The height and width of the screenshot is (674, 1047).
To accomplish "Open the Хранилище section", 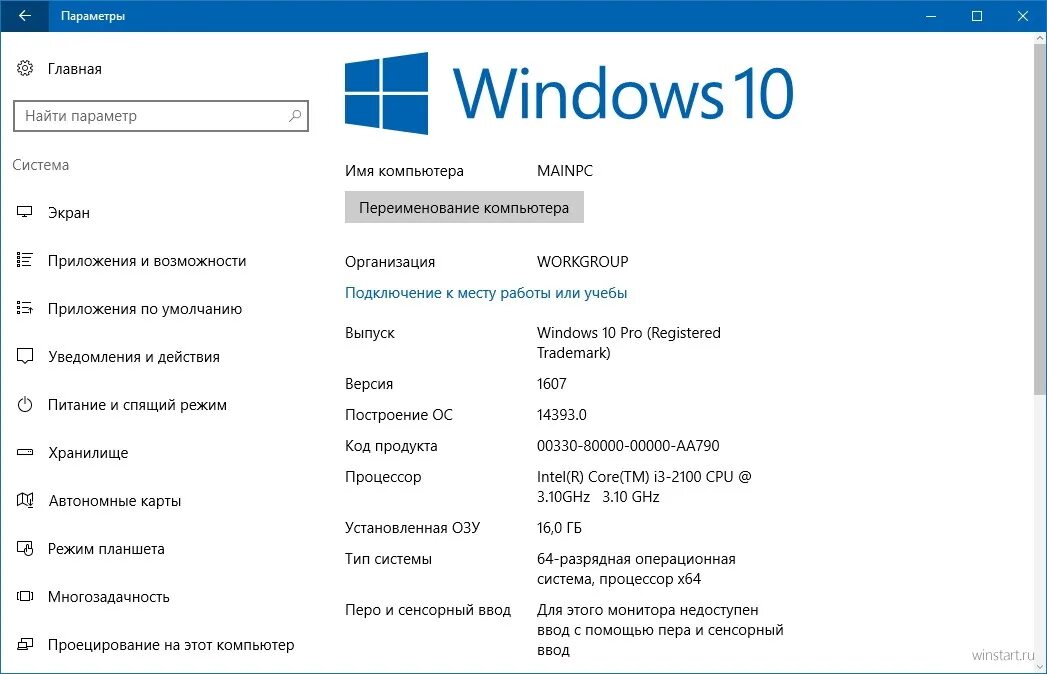I will point(88,453).
